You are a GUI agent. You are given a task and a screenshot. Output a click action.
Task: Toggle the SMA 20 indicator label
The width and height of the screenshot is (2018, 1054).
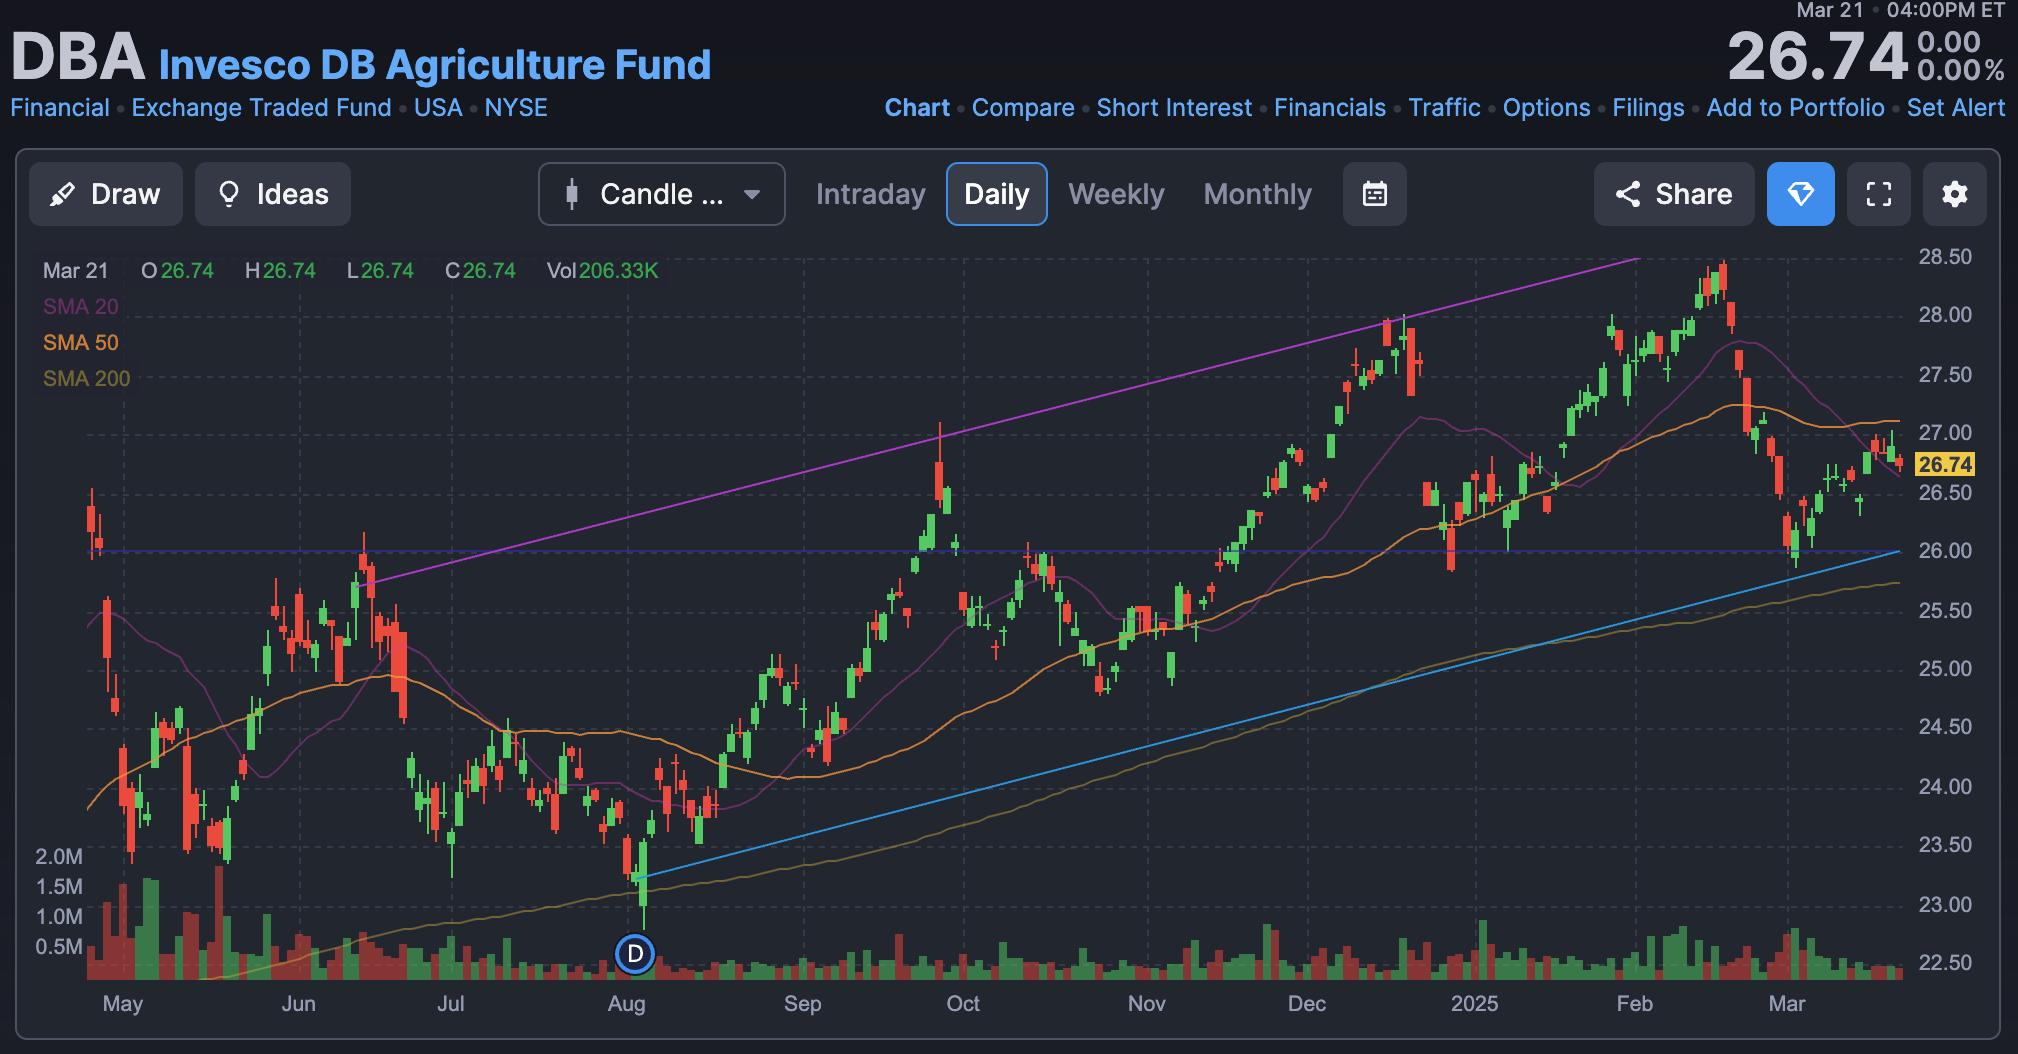81,307
